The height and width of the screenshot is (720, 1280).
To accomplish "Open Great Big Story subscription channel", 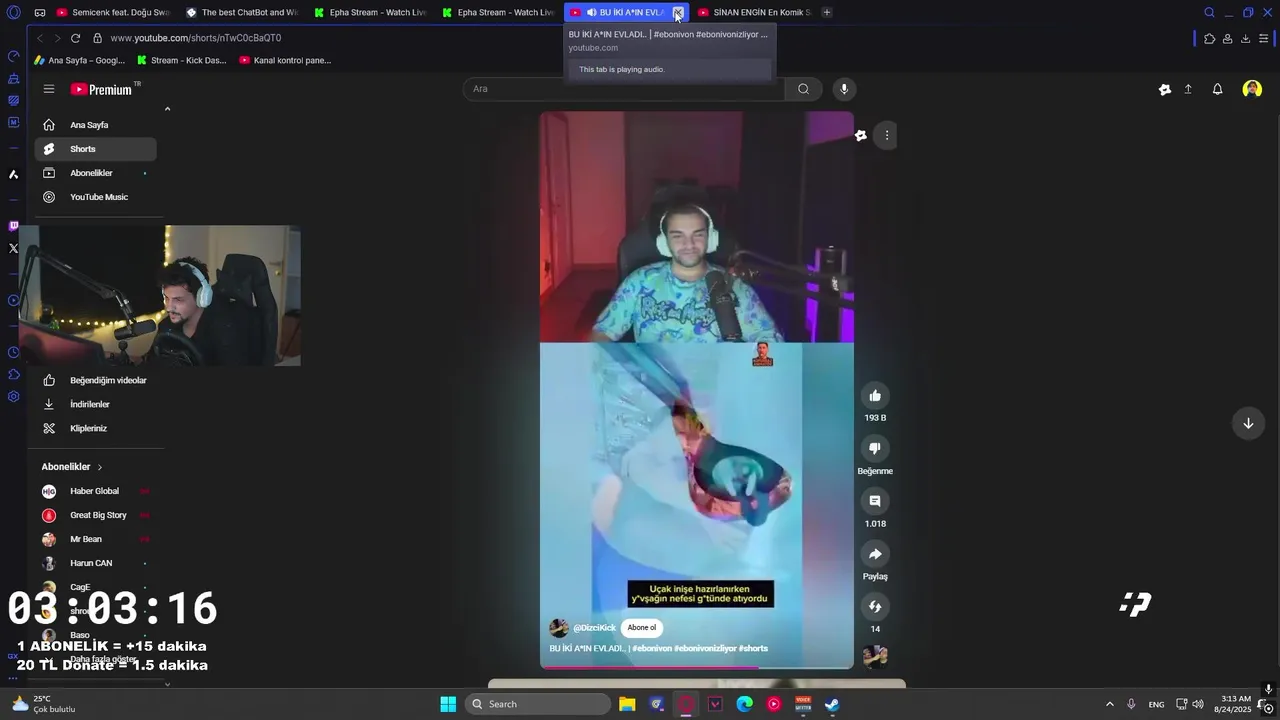I will 95,515.
